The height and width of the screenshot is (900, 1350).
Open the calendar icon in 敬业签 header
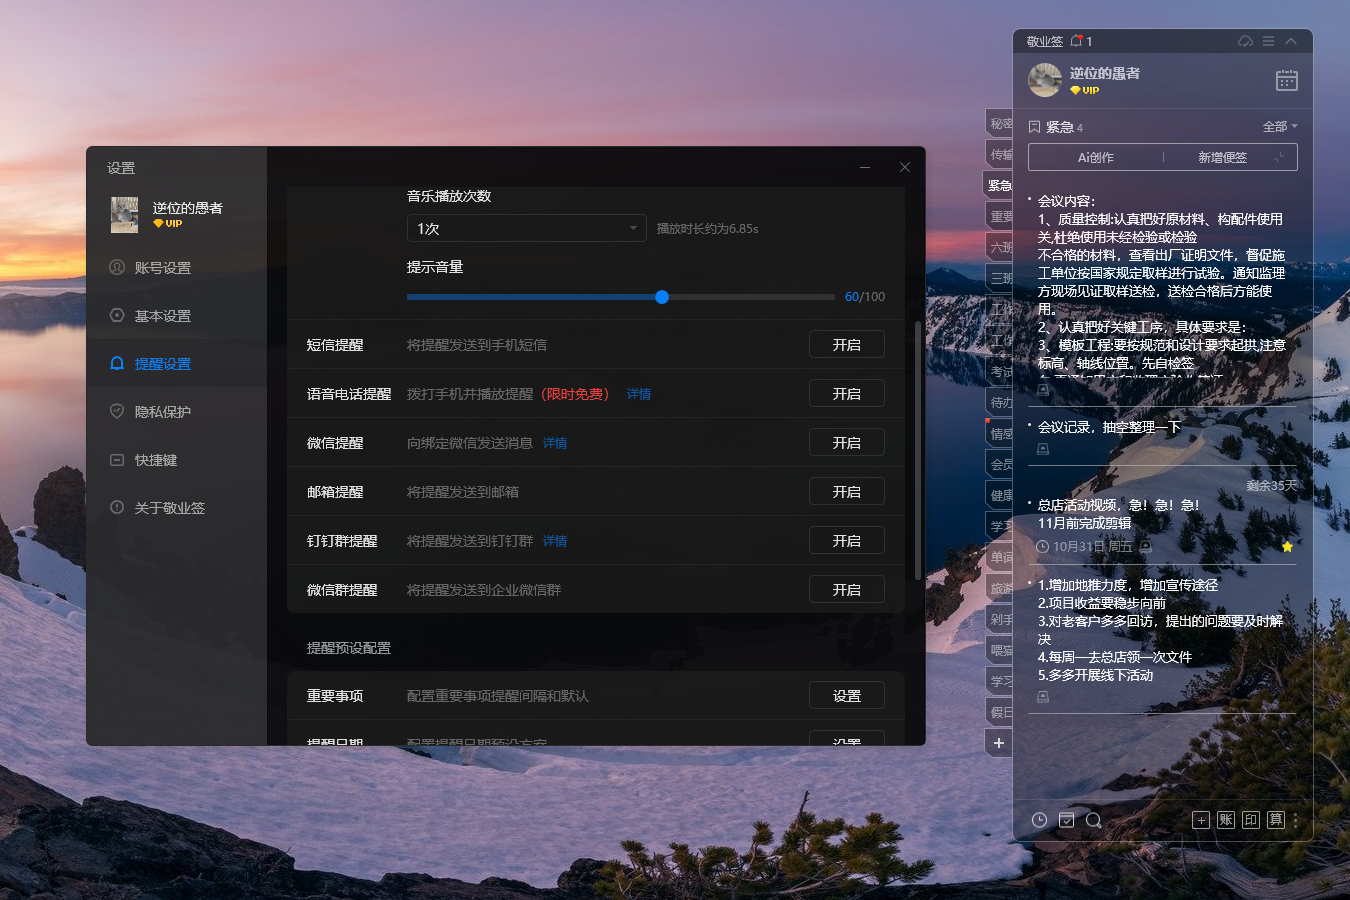1287,81
